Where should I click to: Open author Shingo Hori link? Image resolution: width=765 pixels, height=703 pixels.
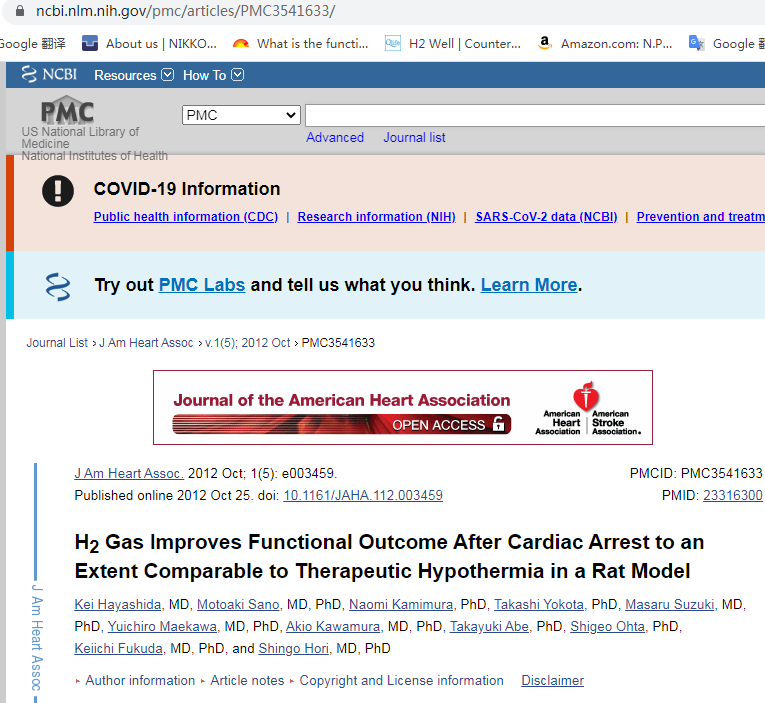294,648
